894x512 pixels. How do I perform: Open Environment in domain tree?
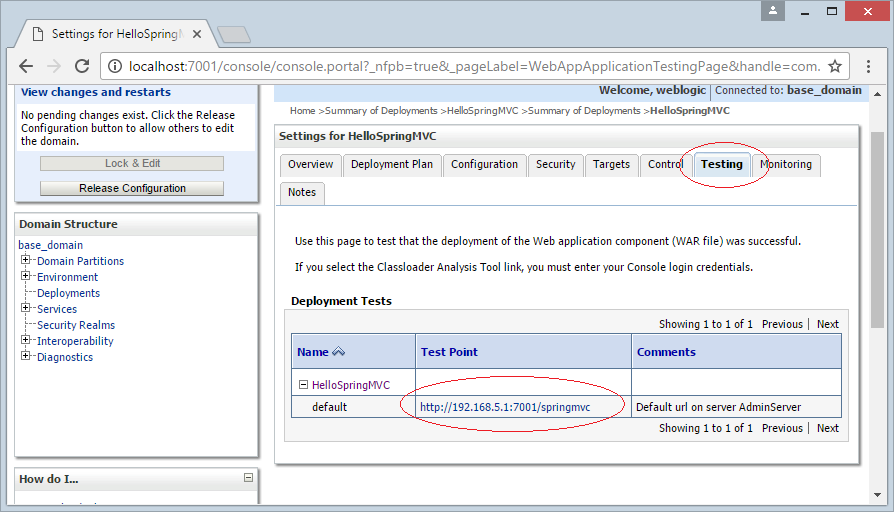click(67, 277)
